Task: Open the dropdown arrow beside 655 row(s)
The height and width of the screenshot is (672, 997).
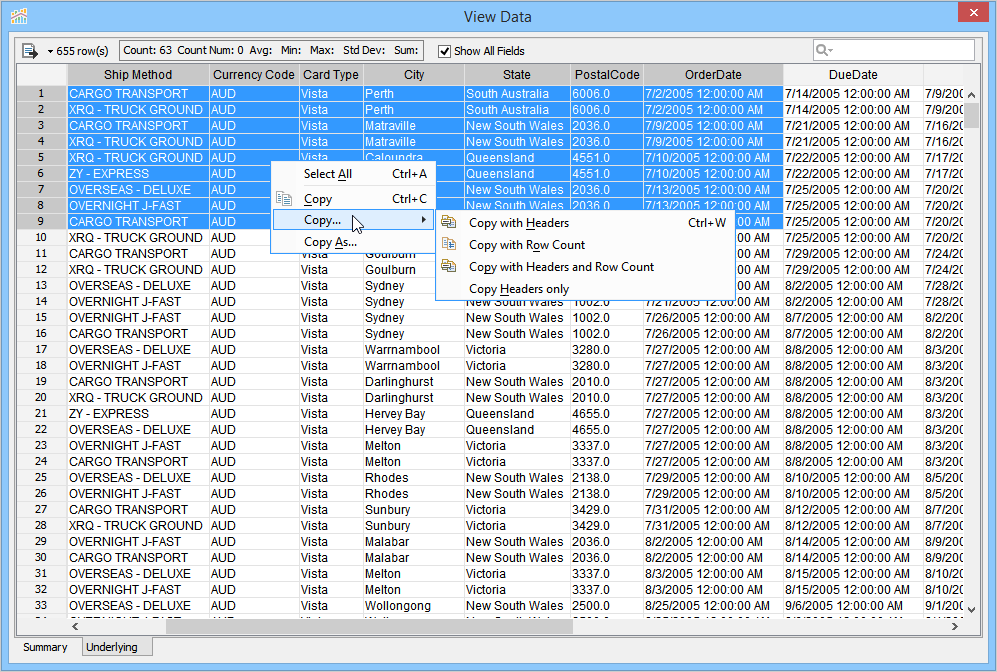Action: click(x=50, y=51)
